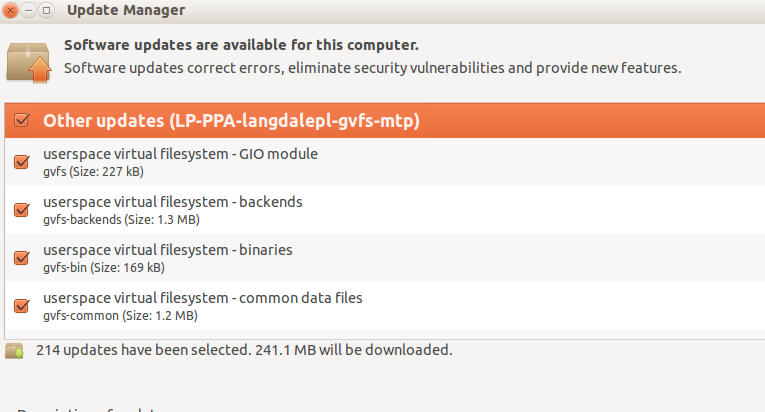Click the gvfs-common size 1.2 MB label

pyautogui.click(x=120, y=316)
